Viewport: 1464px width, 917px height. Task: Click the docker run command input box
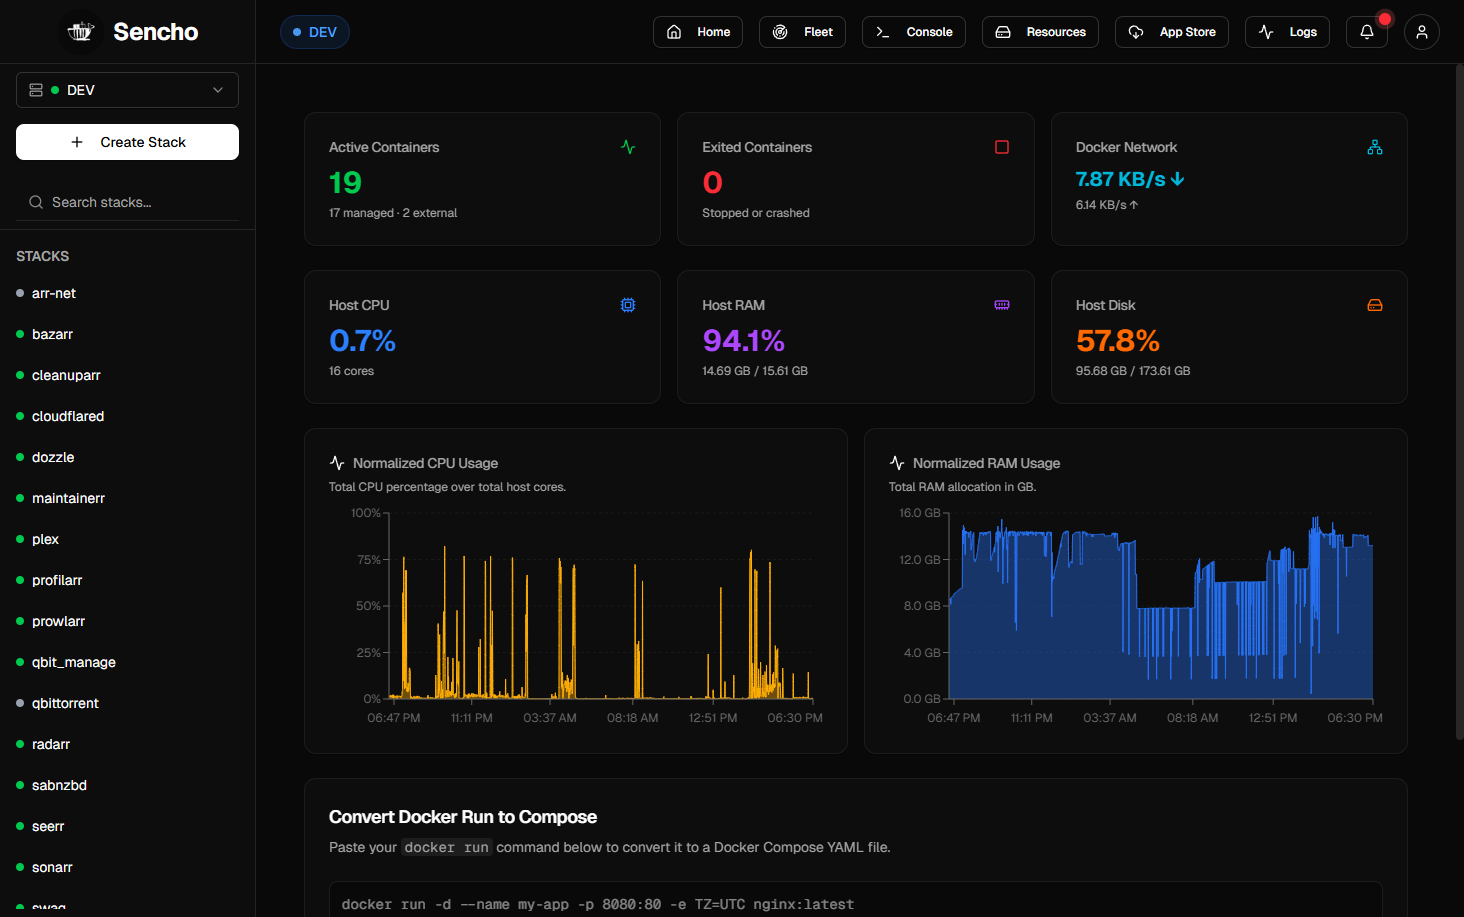click(856, 900)
